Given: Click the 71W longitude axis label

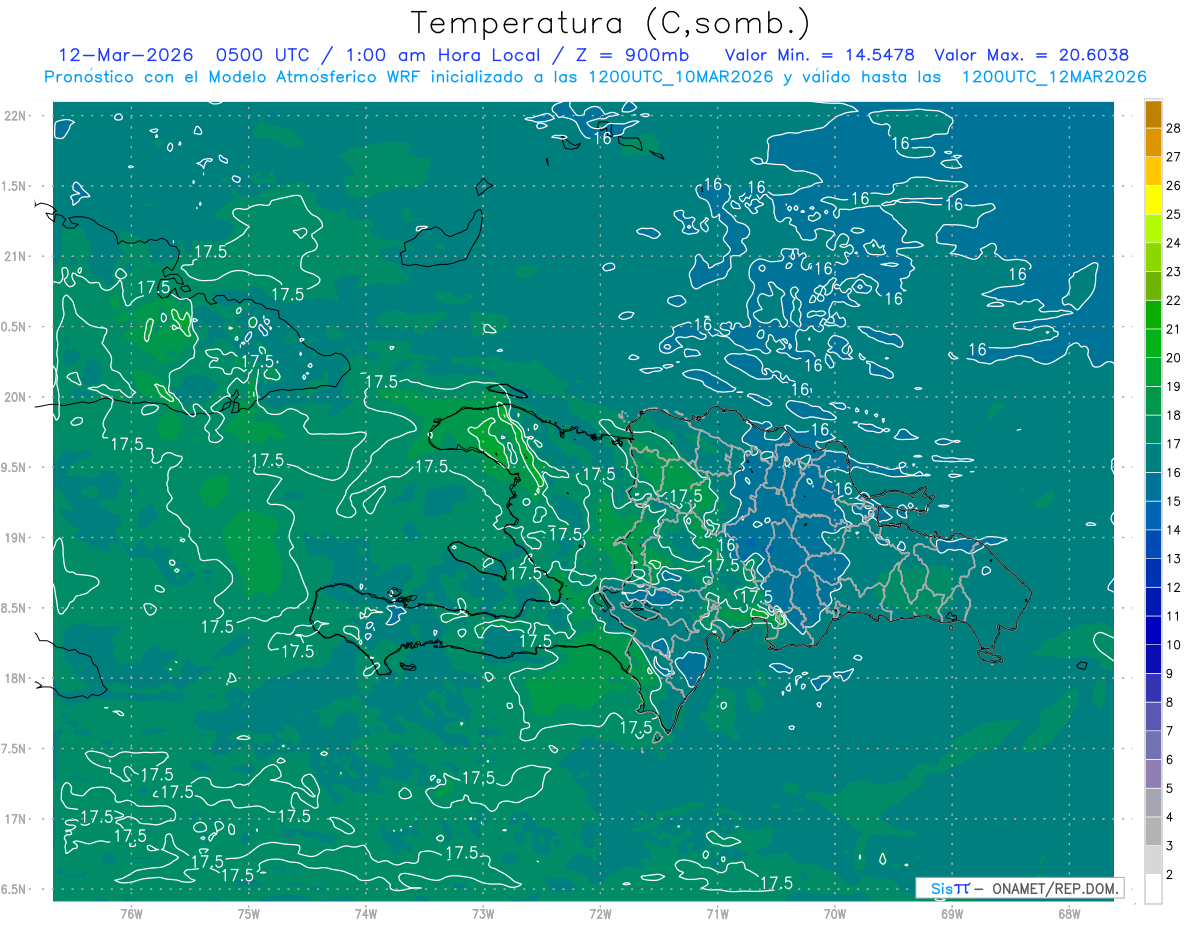Looking at the screenshot, I should 717,914.
